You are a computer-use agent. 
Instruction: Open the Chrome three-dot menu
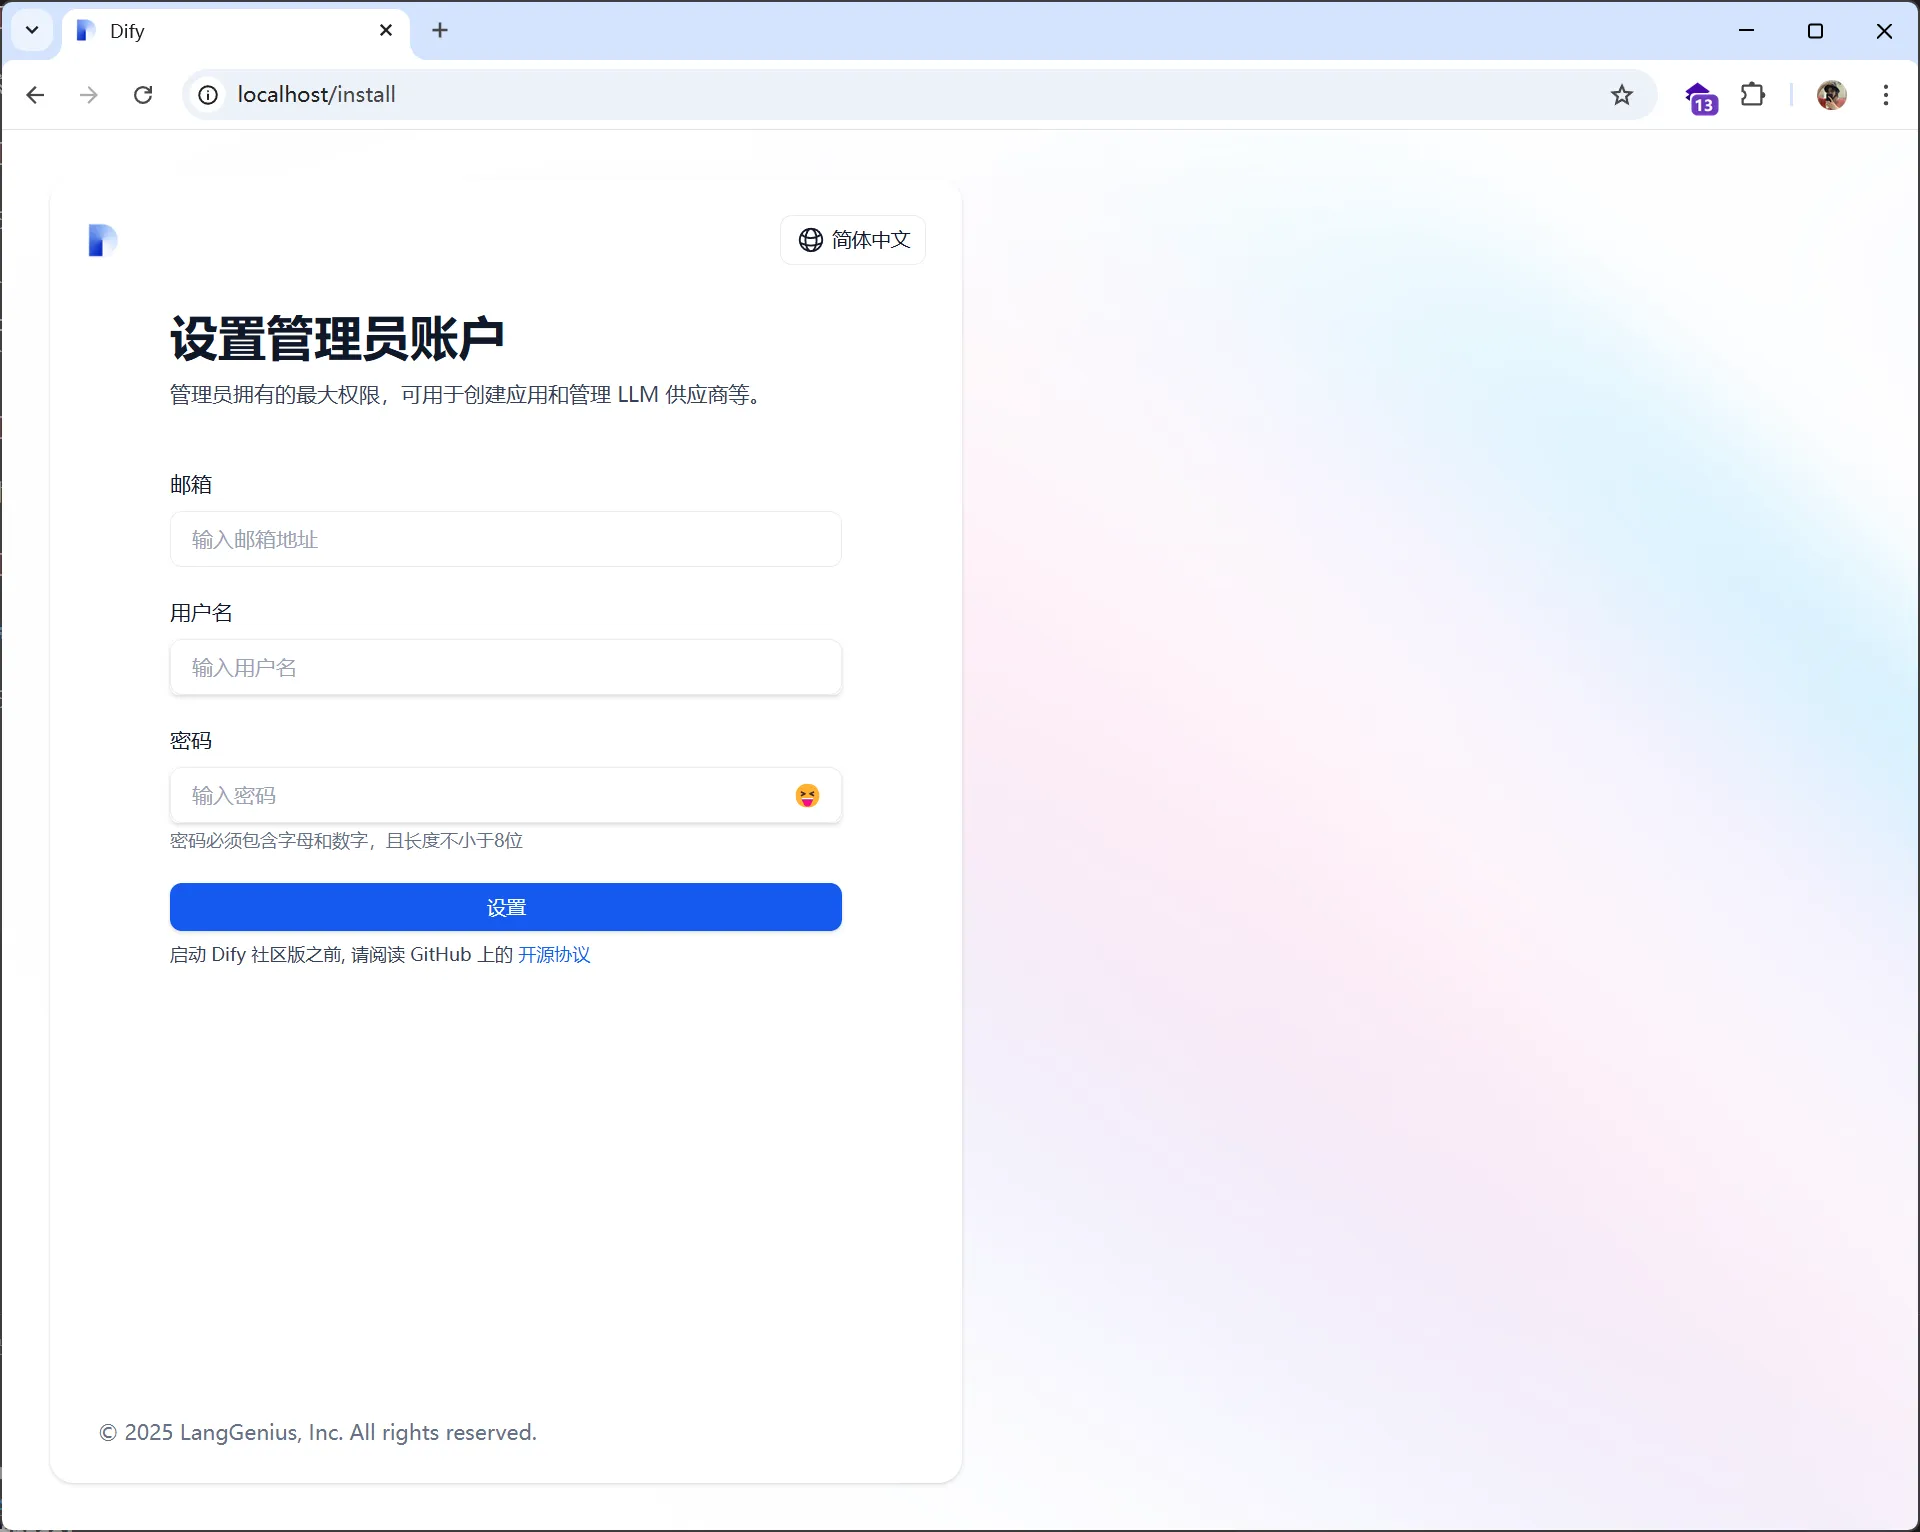[x=1886, y=94]
